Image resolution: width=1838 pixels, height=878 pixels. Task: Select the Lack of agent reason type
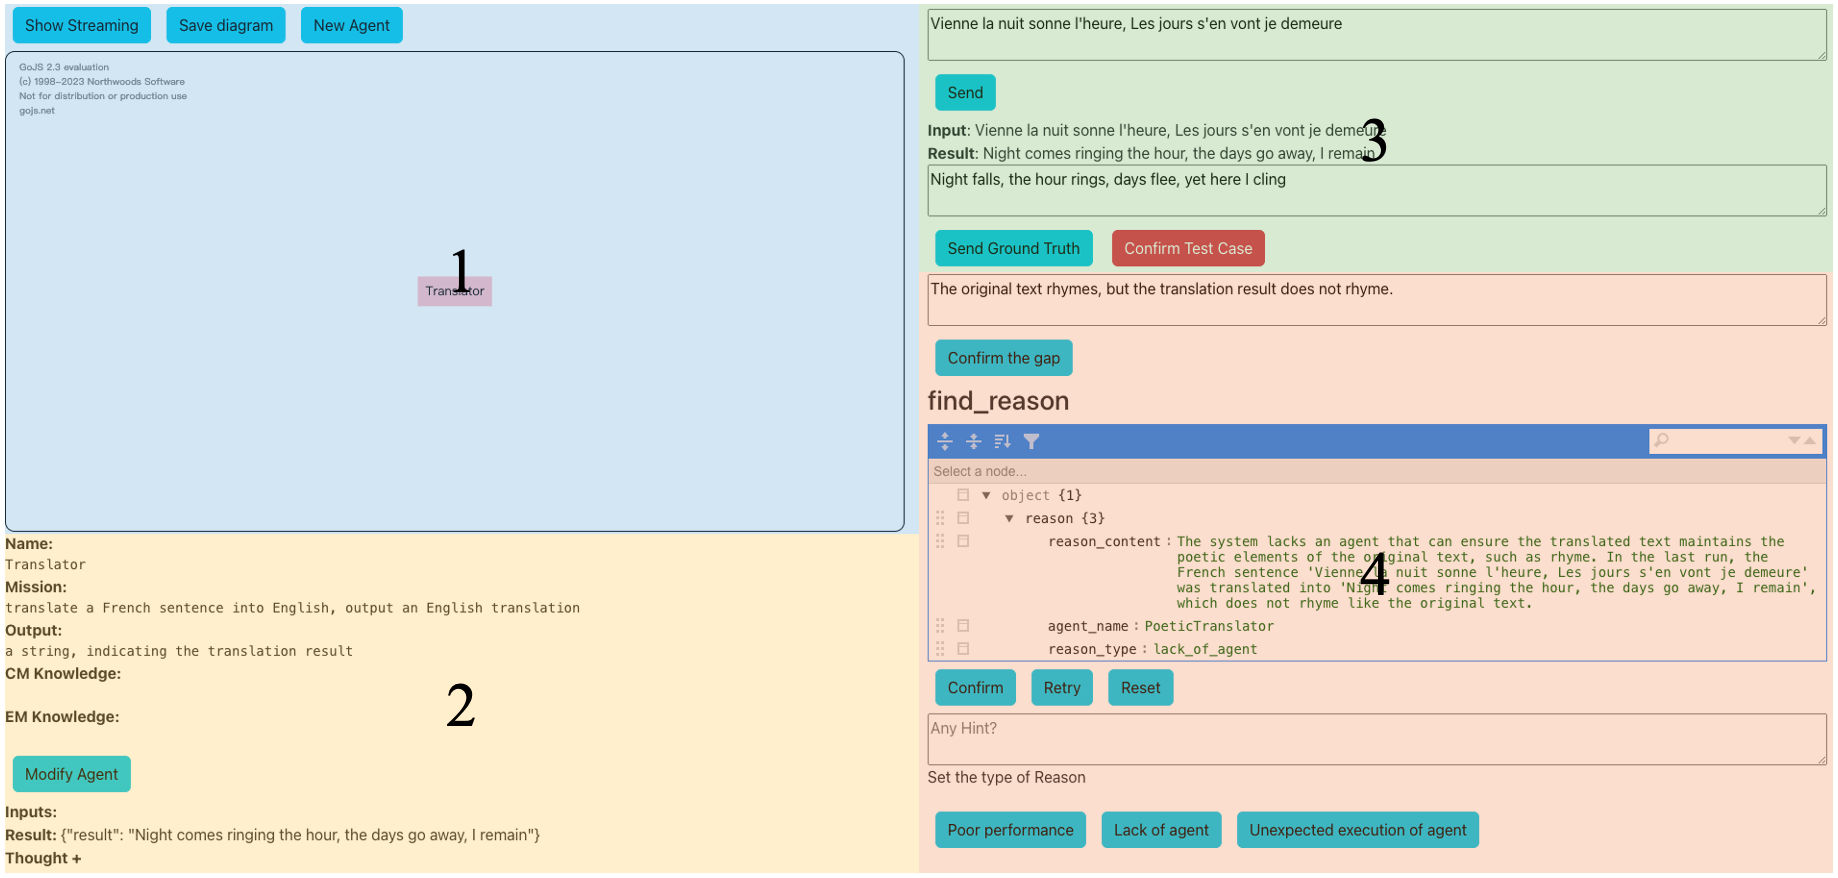1160,830
